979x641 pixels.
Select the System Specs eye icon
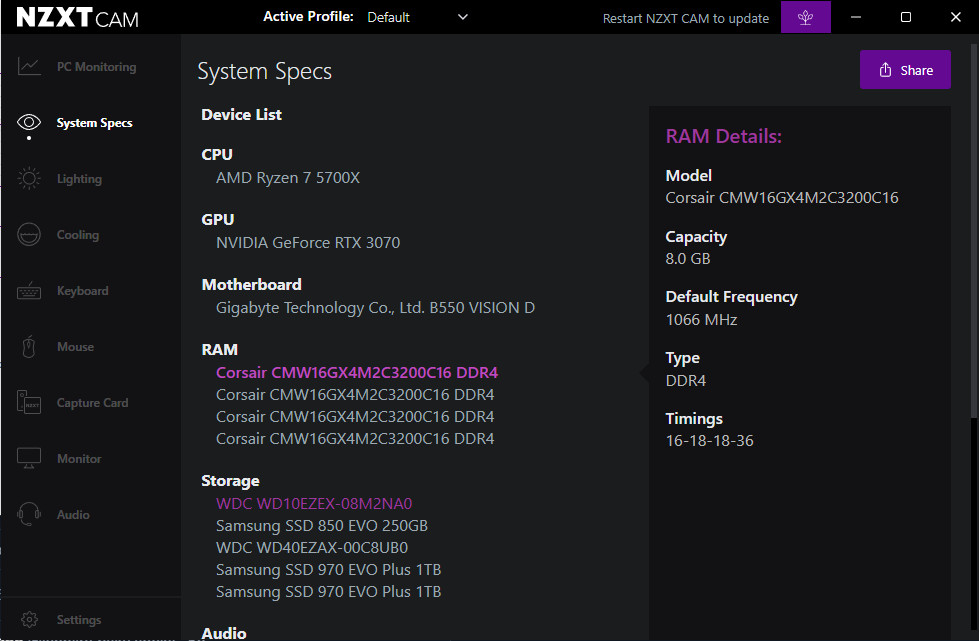pos(29,122)
